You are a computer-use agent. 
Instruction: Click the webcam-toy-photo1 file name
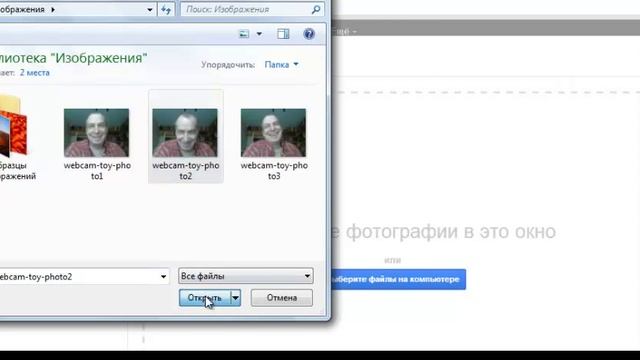pyautogui.click(x=97, y=171)
